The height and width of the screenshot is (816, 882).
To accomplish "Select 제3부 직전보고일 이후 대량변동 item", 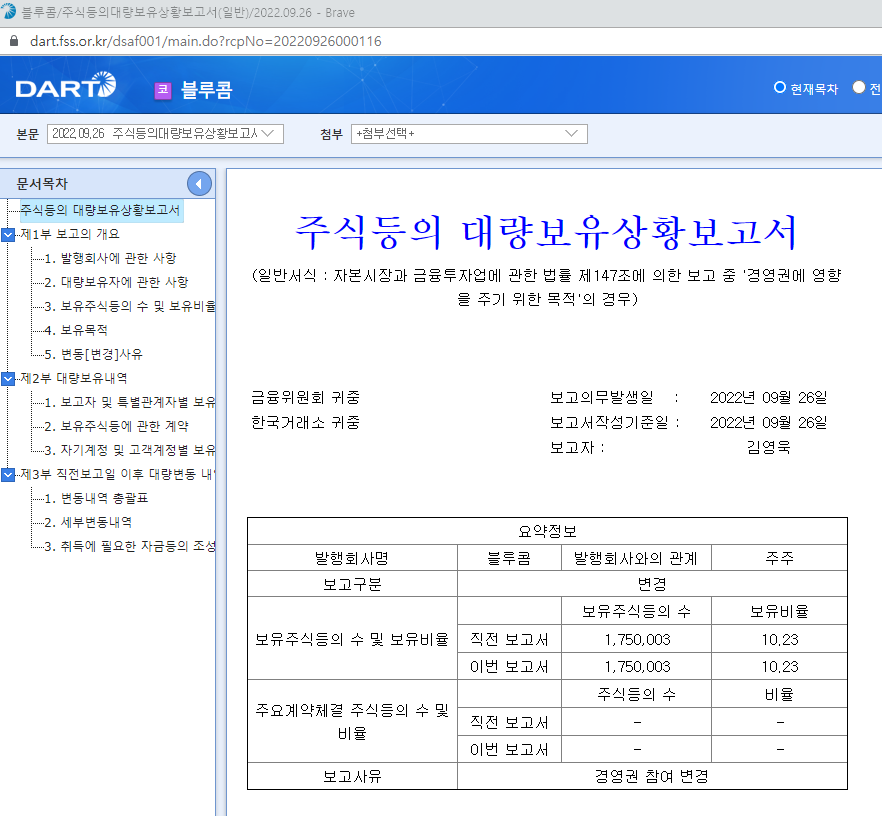I will 118,475.
